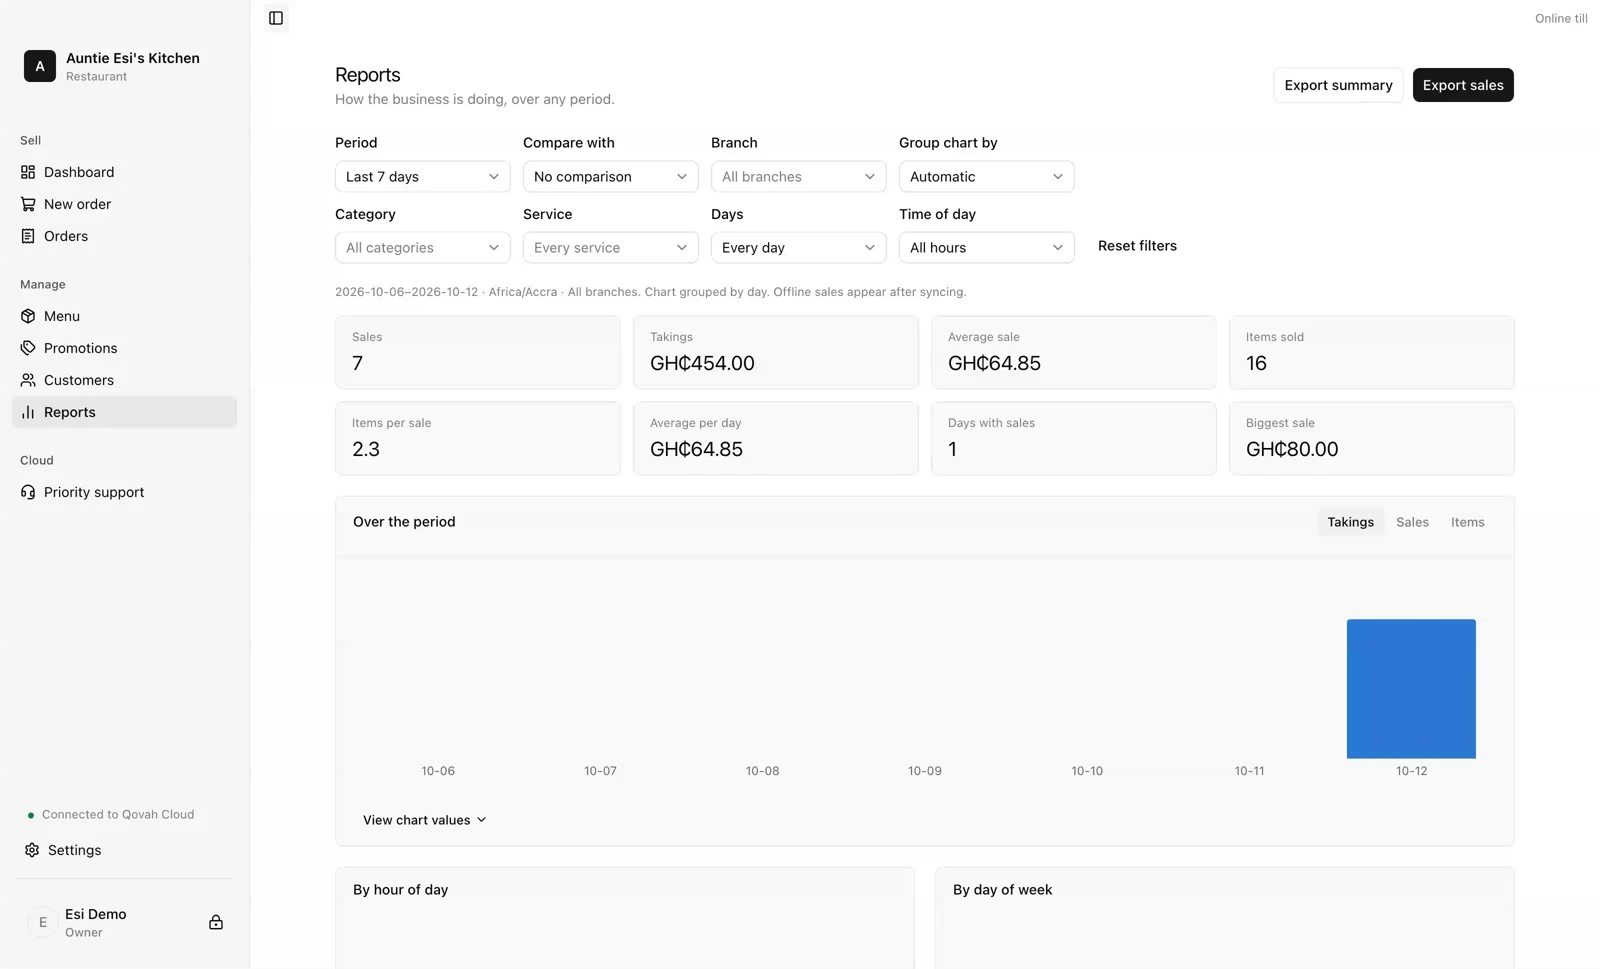1600x969 pixels.
Task: Click the Settings gear icon
Action: [32, 850]
